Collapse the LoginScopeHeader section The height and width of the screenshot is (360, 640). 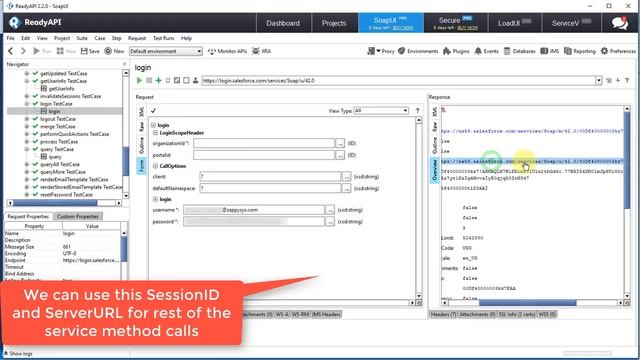pos(156,133)
